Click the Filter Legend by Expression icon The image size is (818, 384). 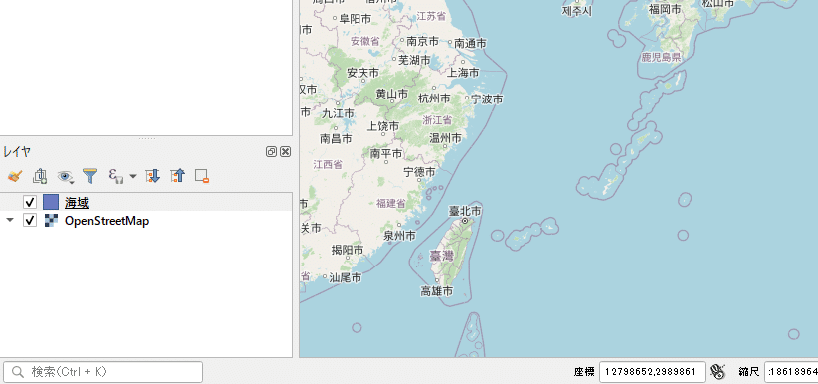tap(116, 176)
